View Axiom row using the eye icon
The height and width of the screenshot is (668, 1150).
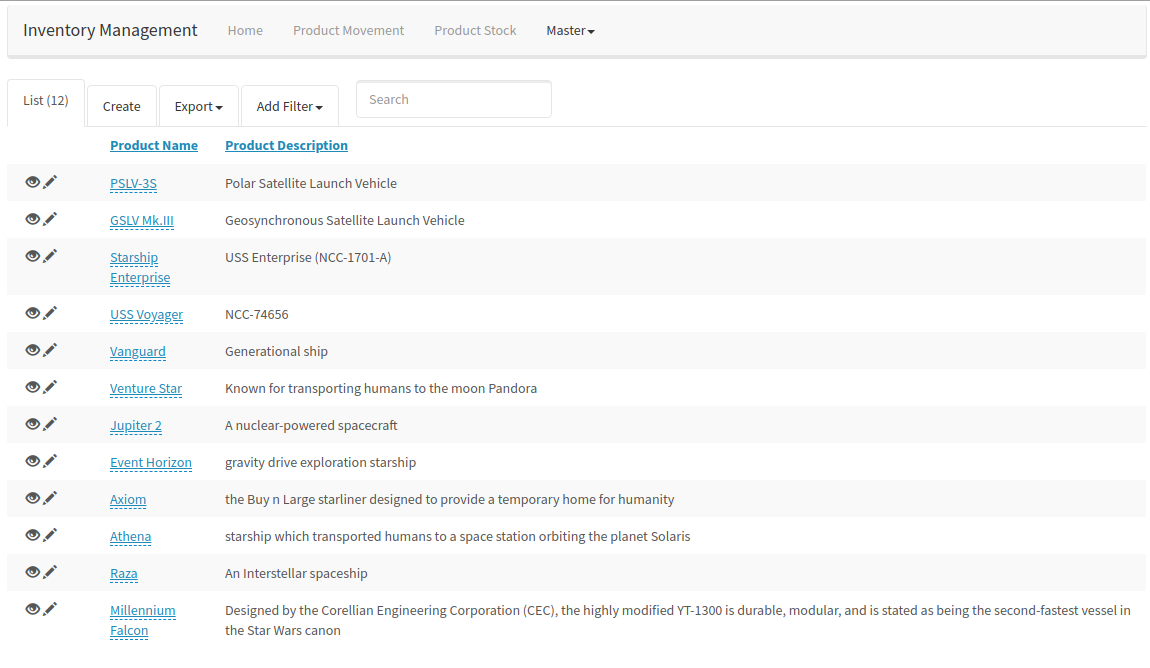pyautogui.click(x=32, y=498)
